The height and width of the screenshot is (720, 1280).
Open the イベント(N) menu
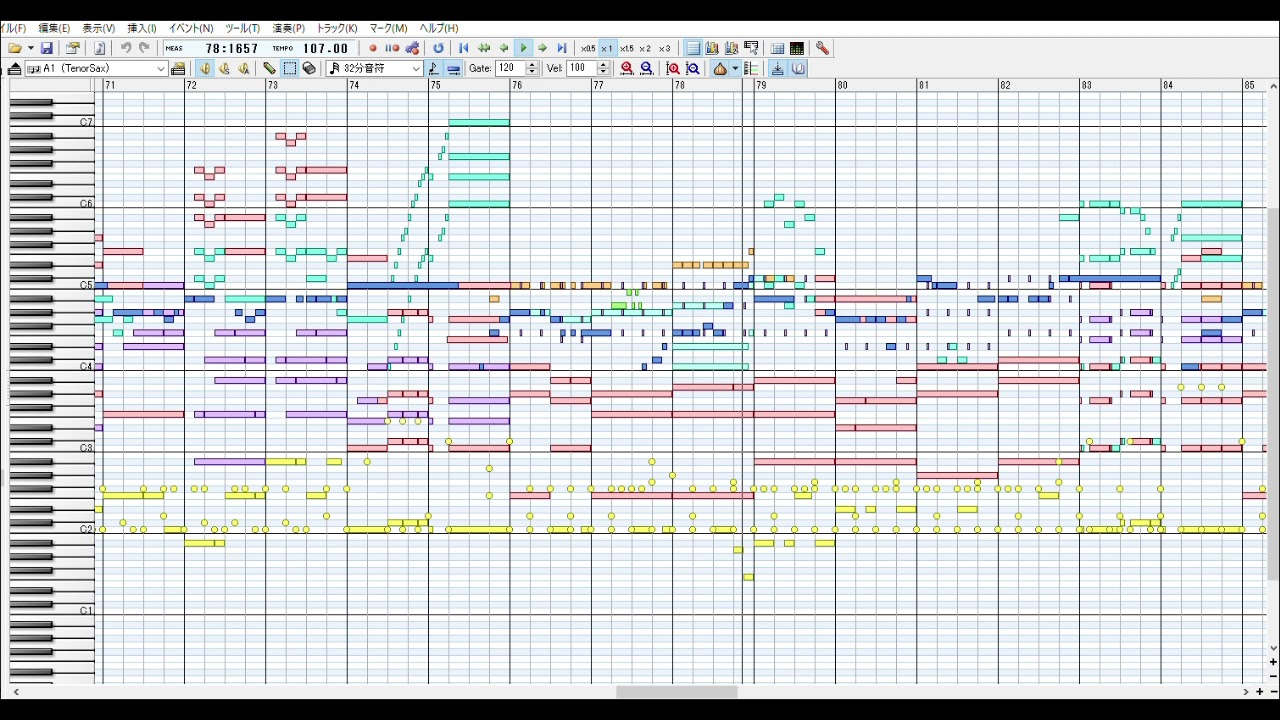click(x=190, y=28)
